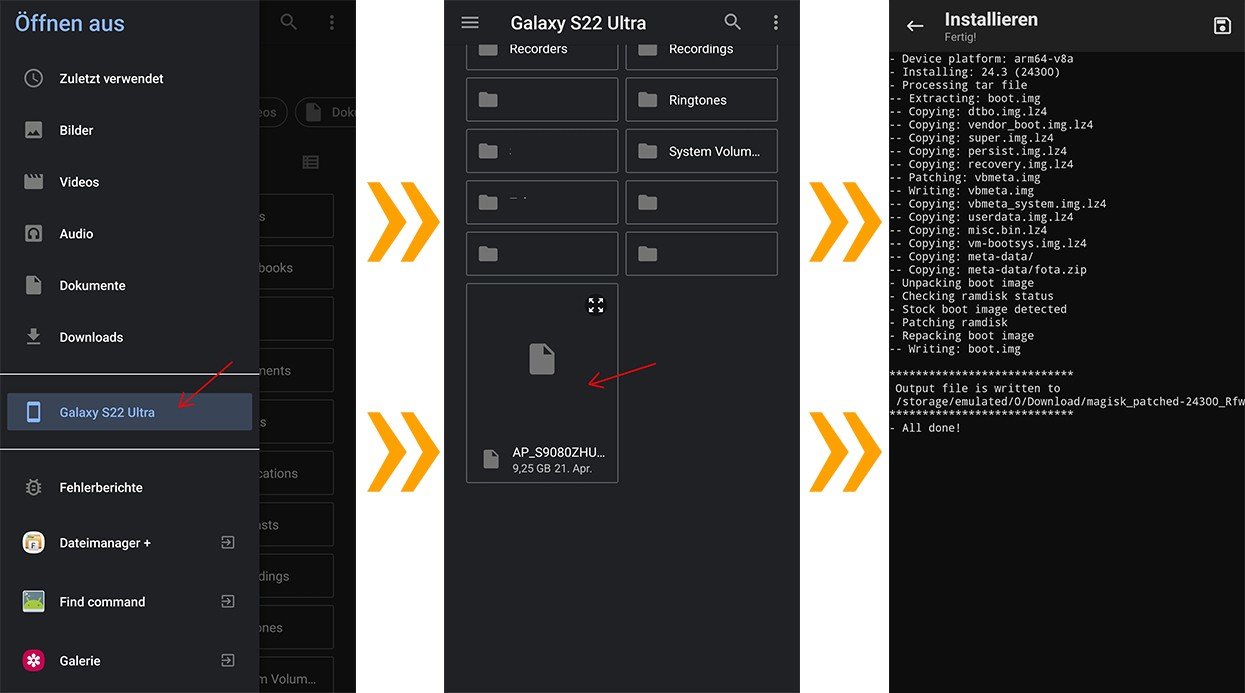
Task: Select Dokumente in the drawer
Action: click(x=129, y=285)
